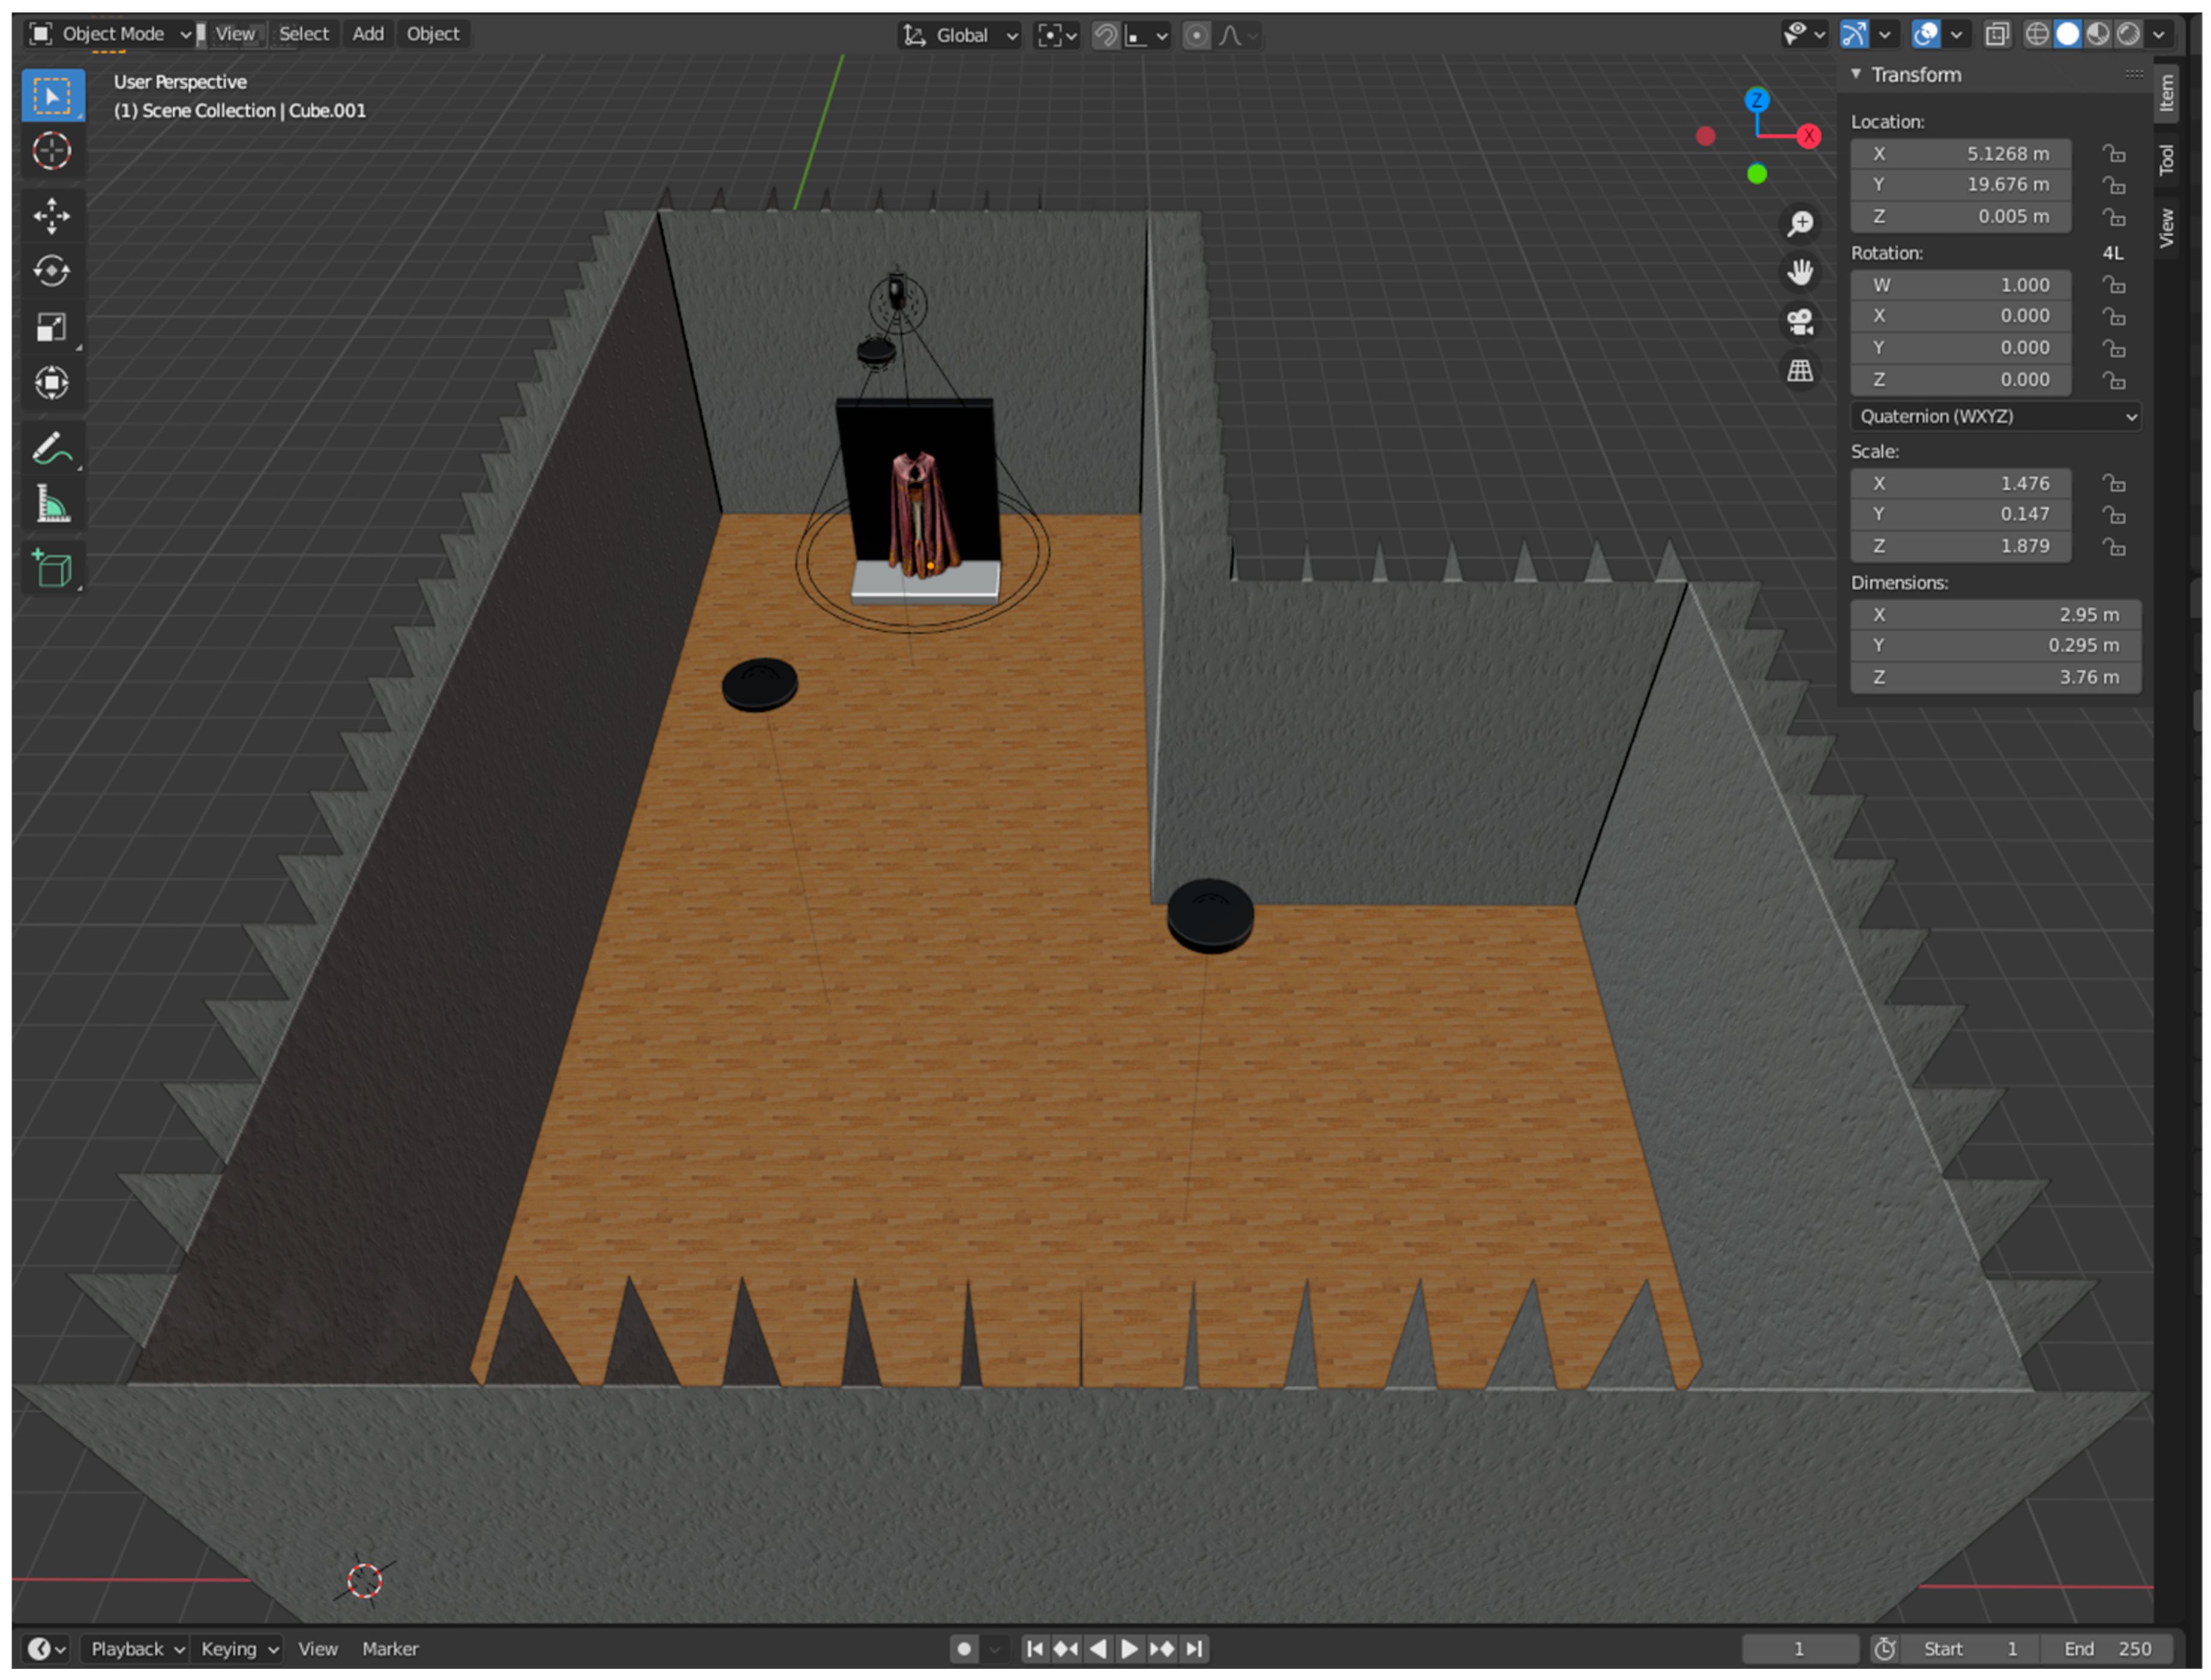The height and width of the screenshot is (1680, 2211).
Task: Activate the Rotate tool
Action: 51,271
